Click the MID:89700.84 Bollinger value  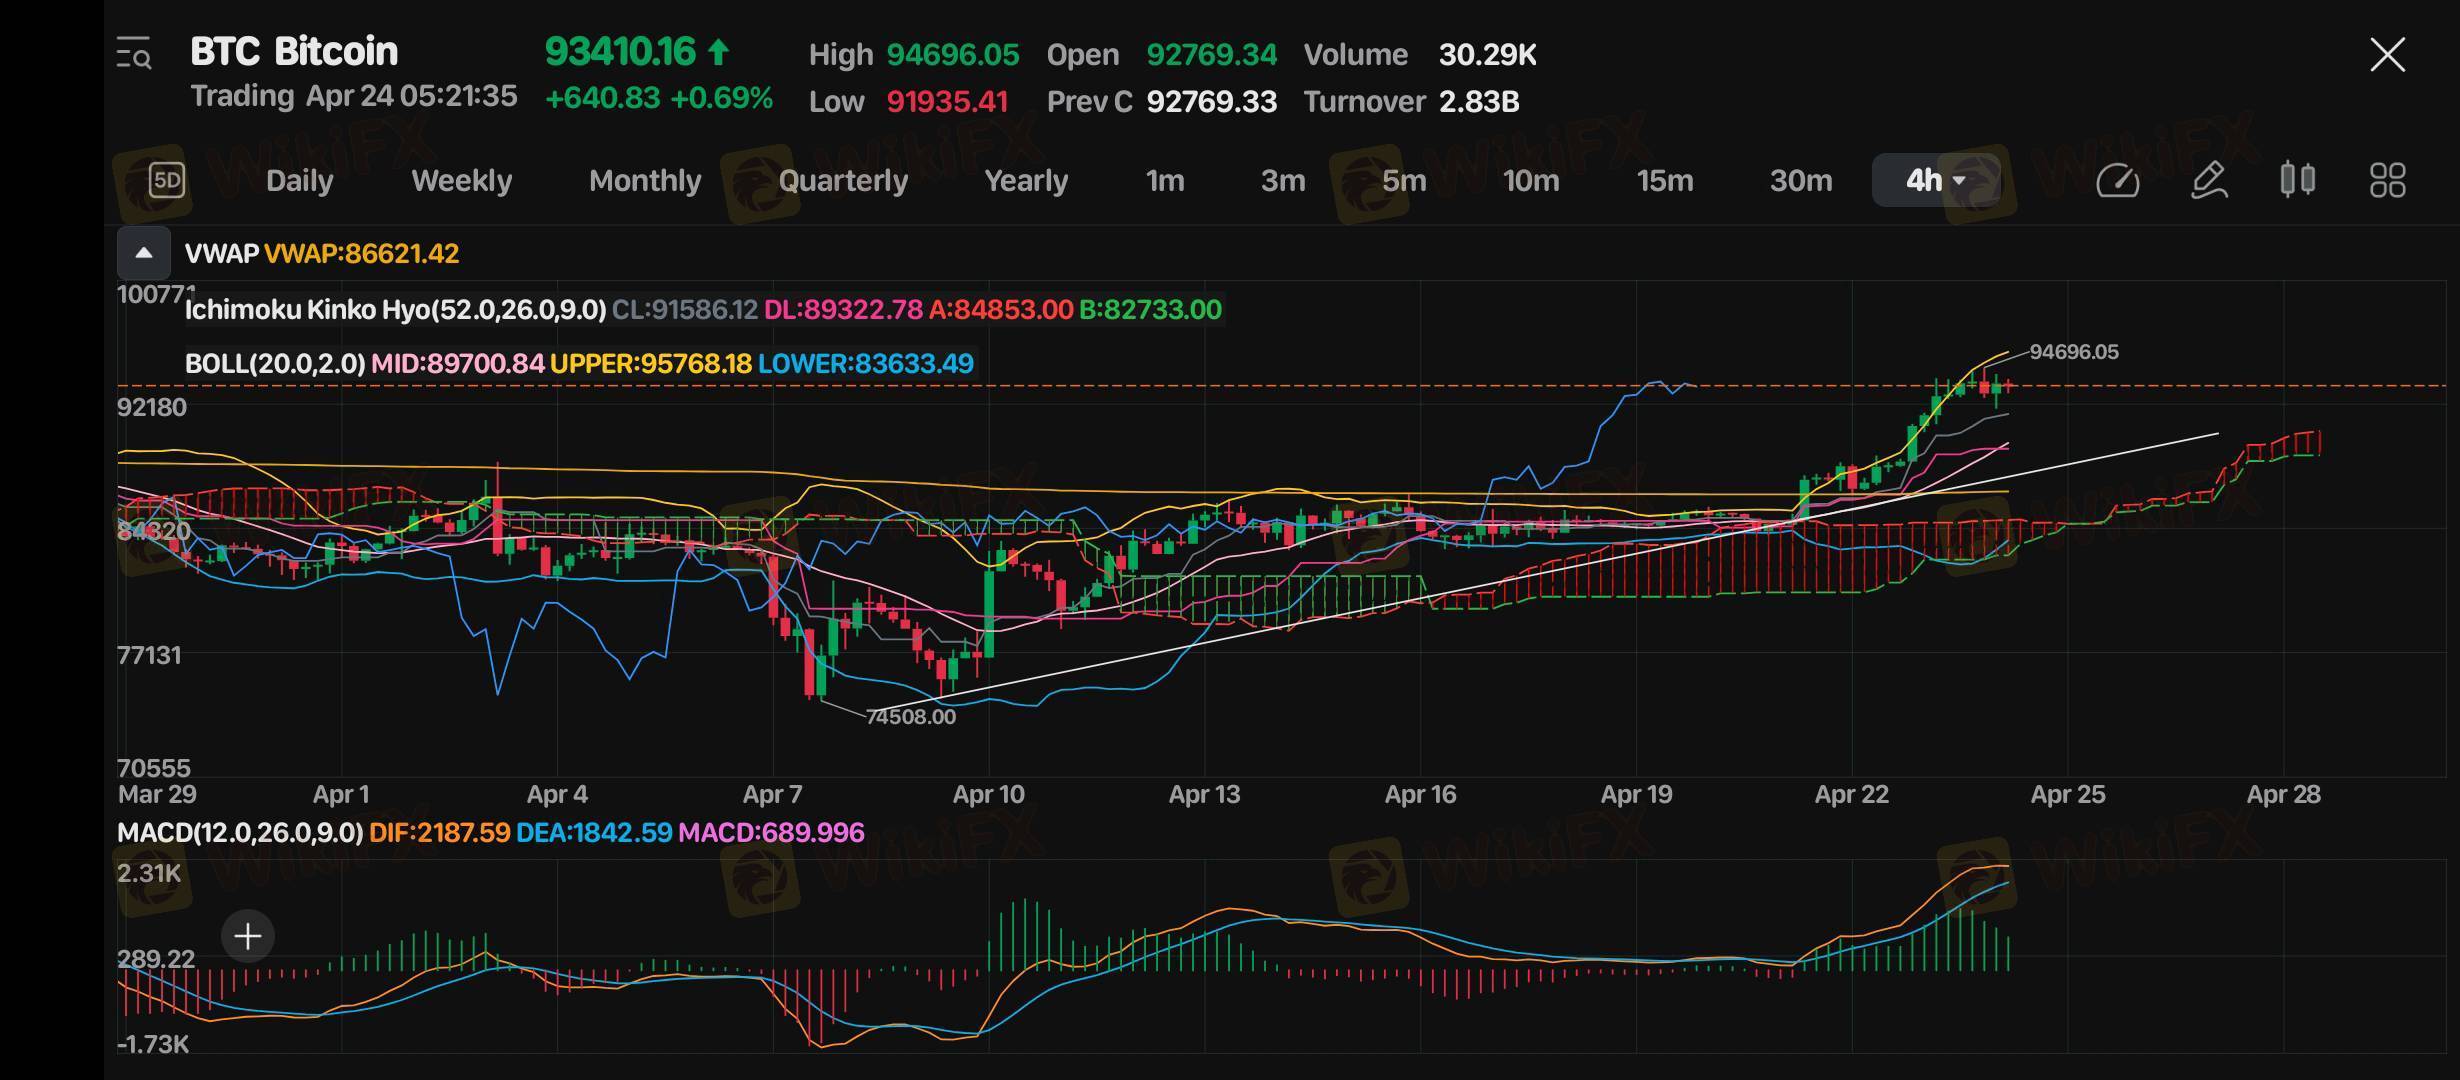tap(457, 364)
